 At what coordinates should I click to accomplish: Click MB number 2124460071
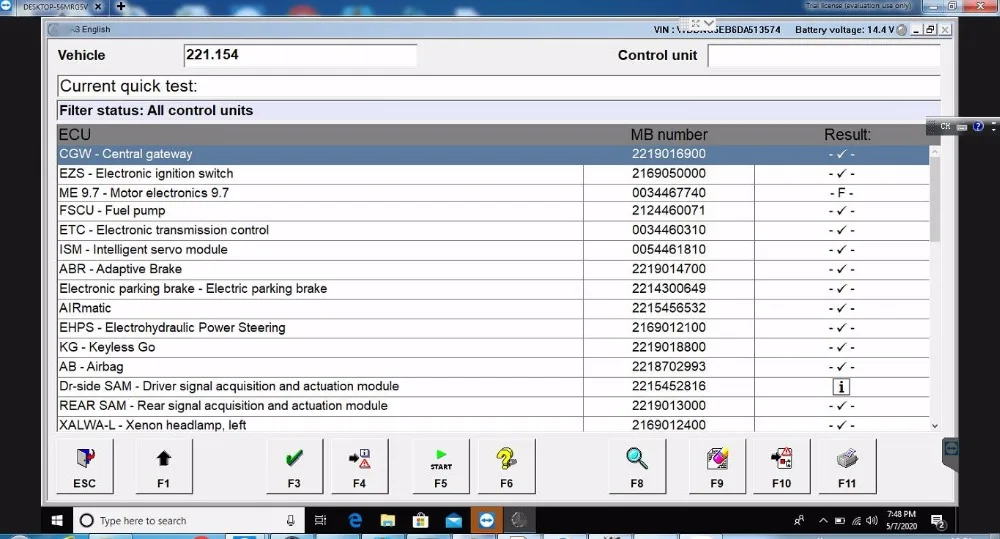(668, 211)
